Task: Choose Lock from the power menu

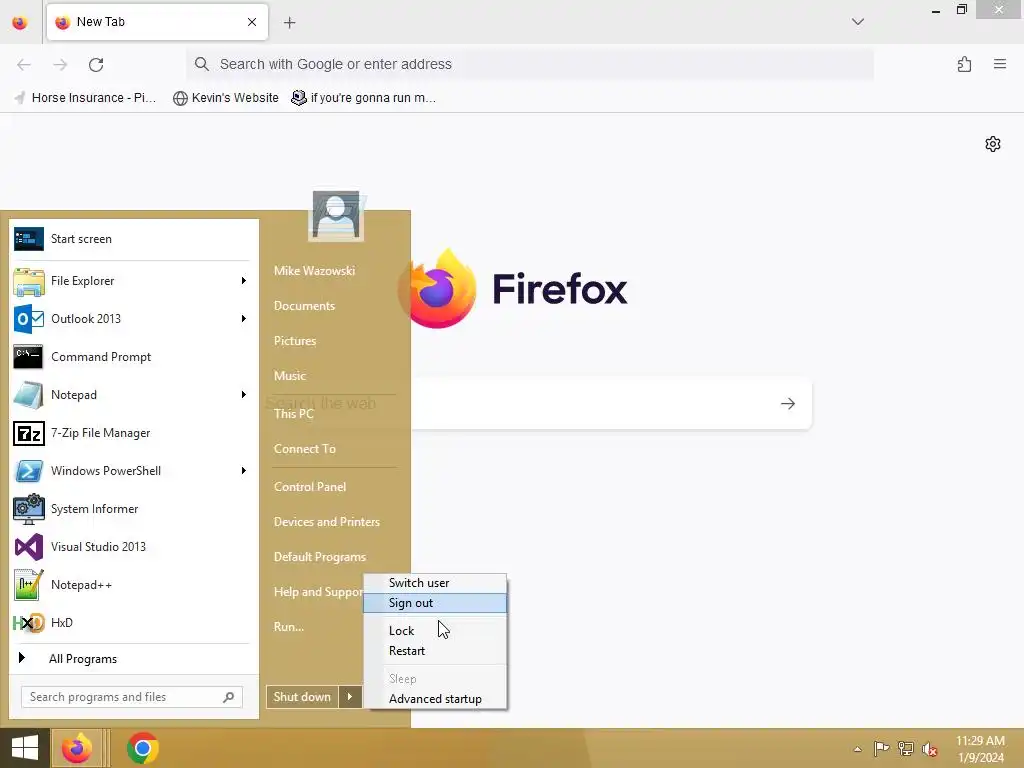Action: [x=435, y=631]
